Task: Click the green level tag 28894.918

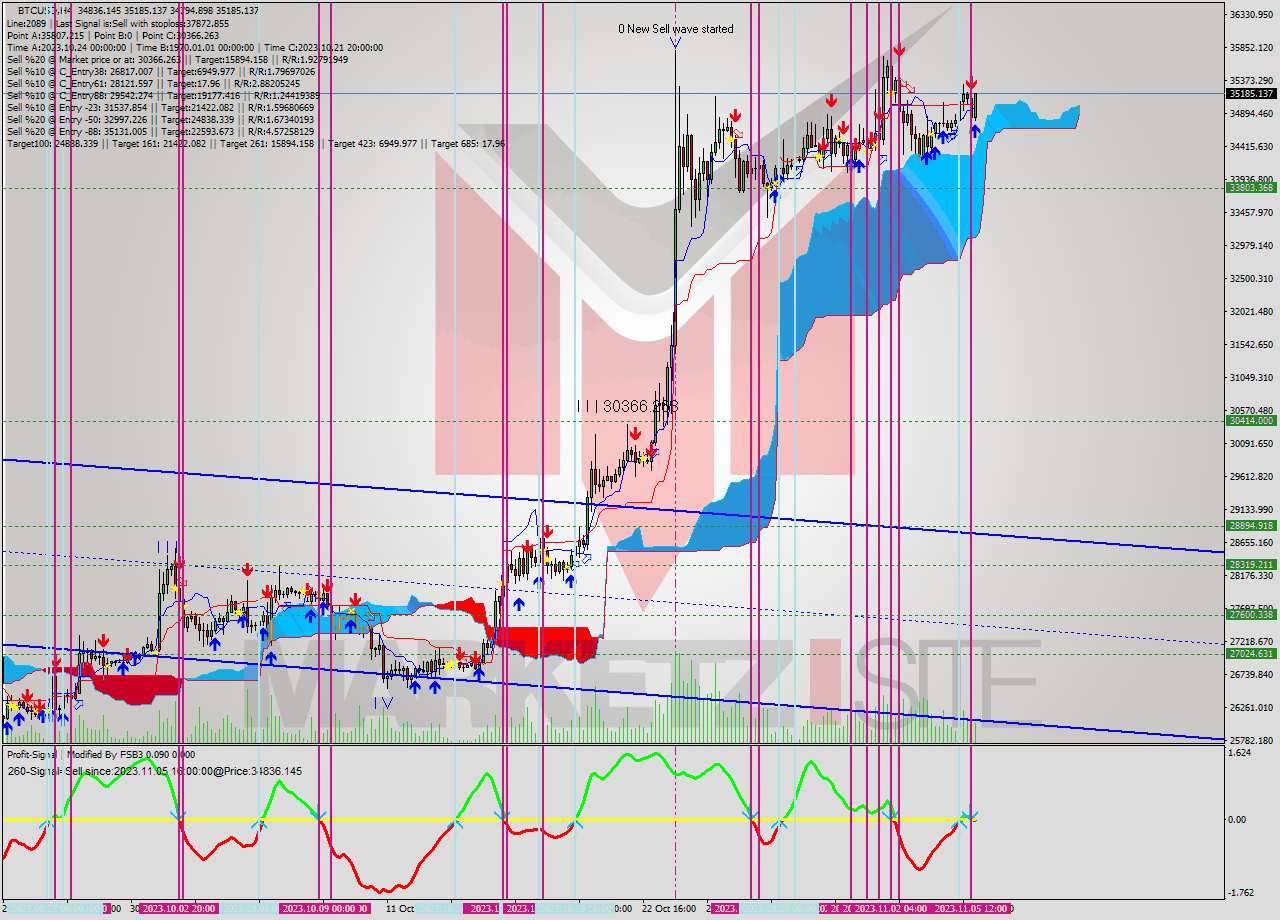Action: pos(1251,525)
